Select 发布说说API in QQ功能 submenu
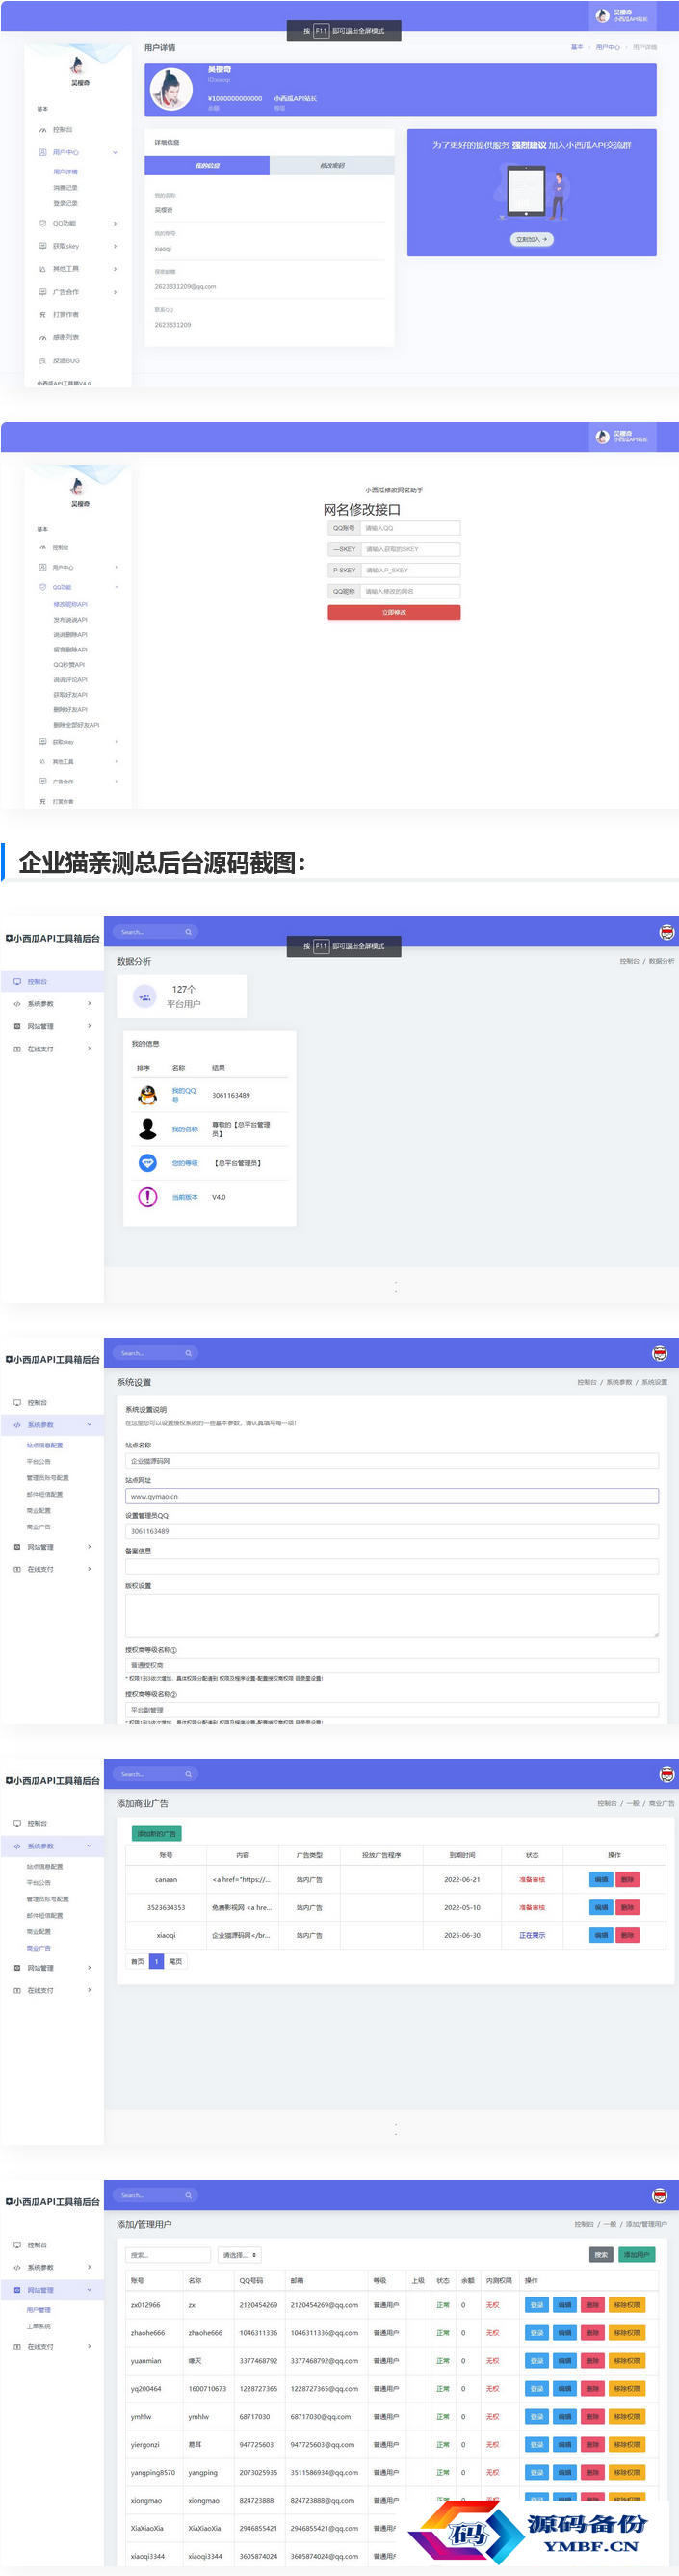Screen dimensions: 679x2576 (x=70, y=620)
